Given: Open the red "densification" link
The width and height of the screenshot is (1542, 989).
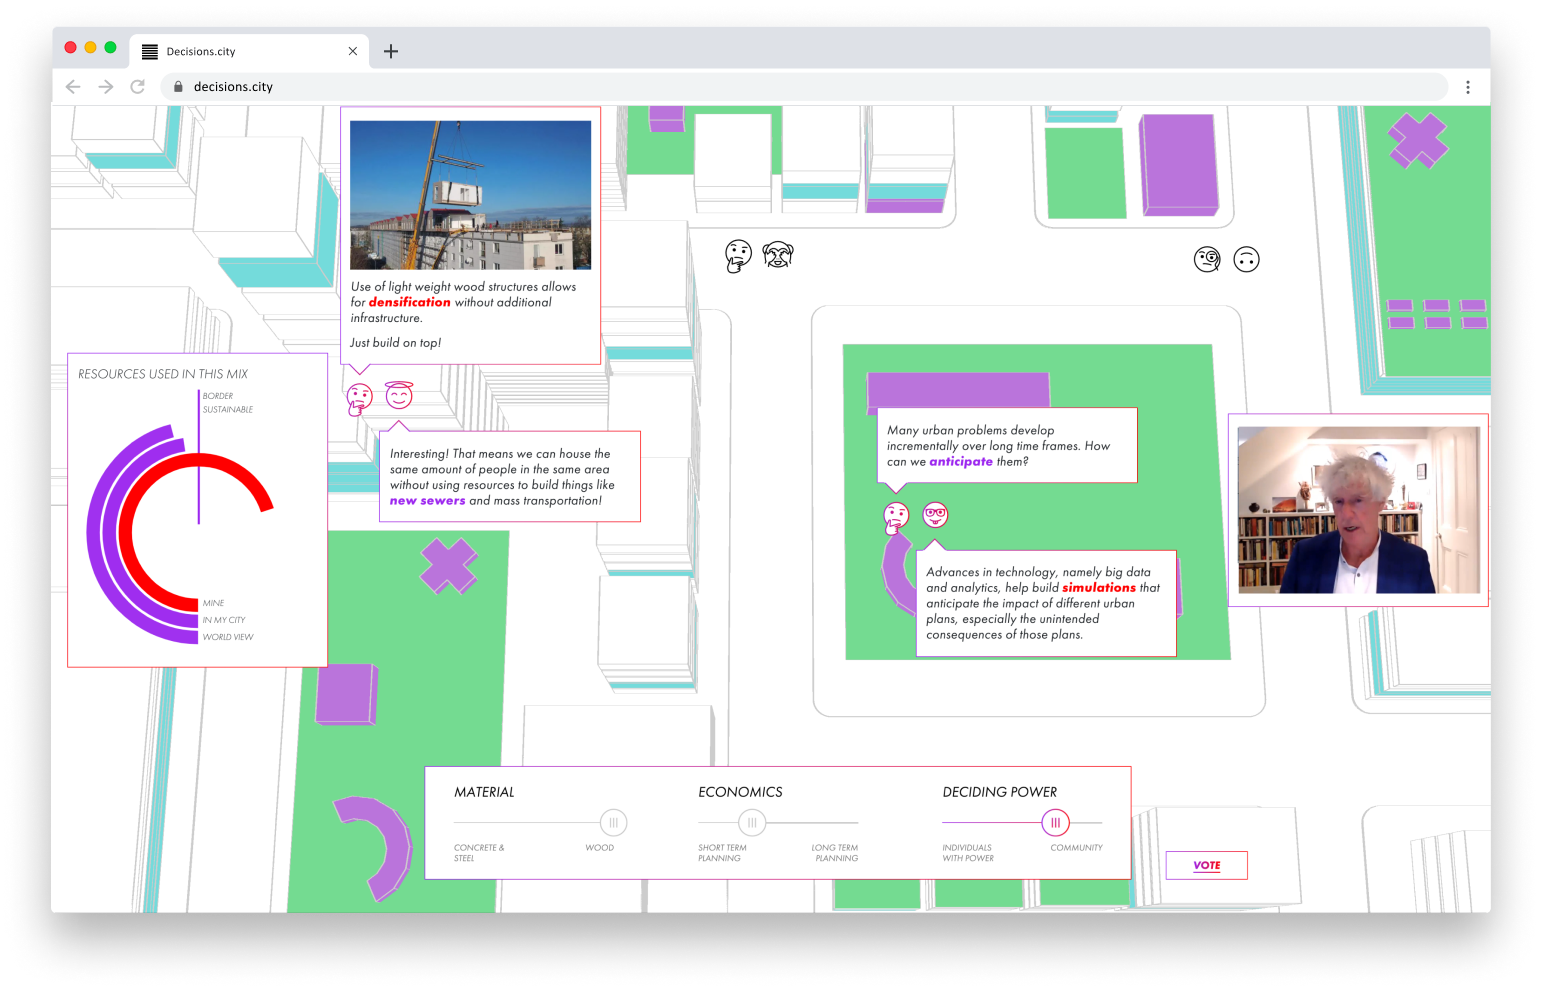Looking at the screenshot, I should 409,302.
